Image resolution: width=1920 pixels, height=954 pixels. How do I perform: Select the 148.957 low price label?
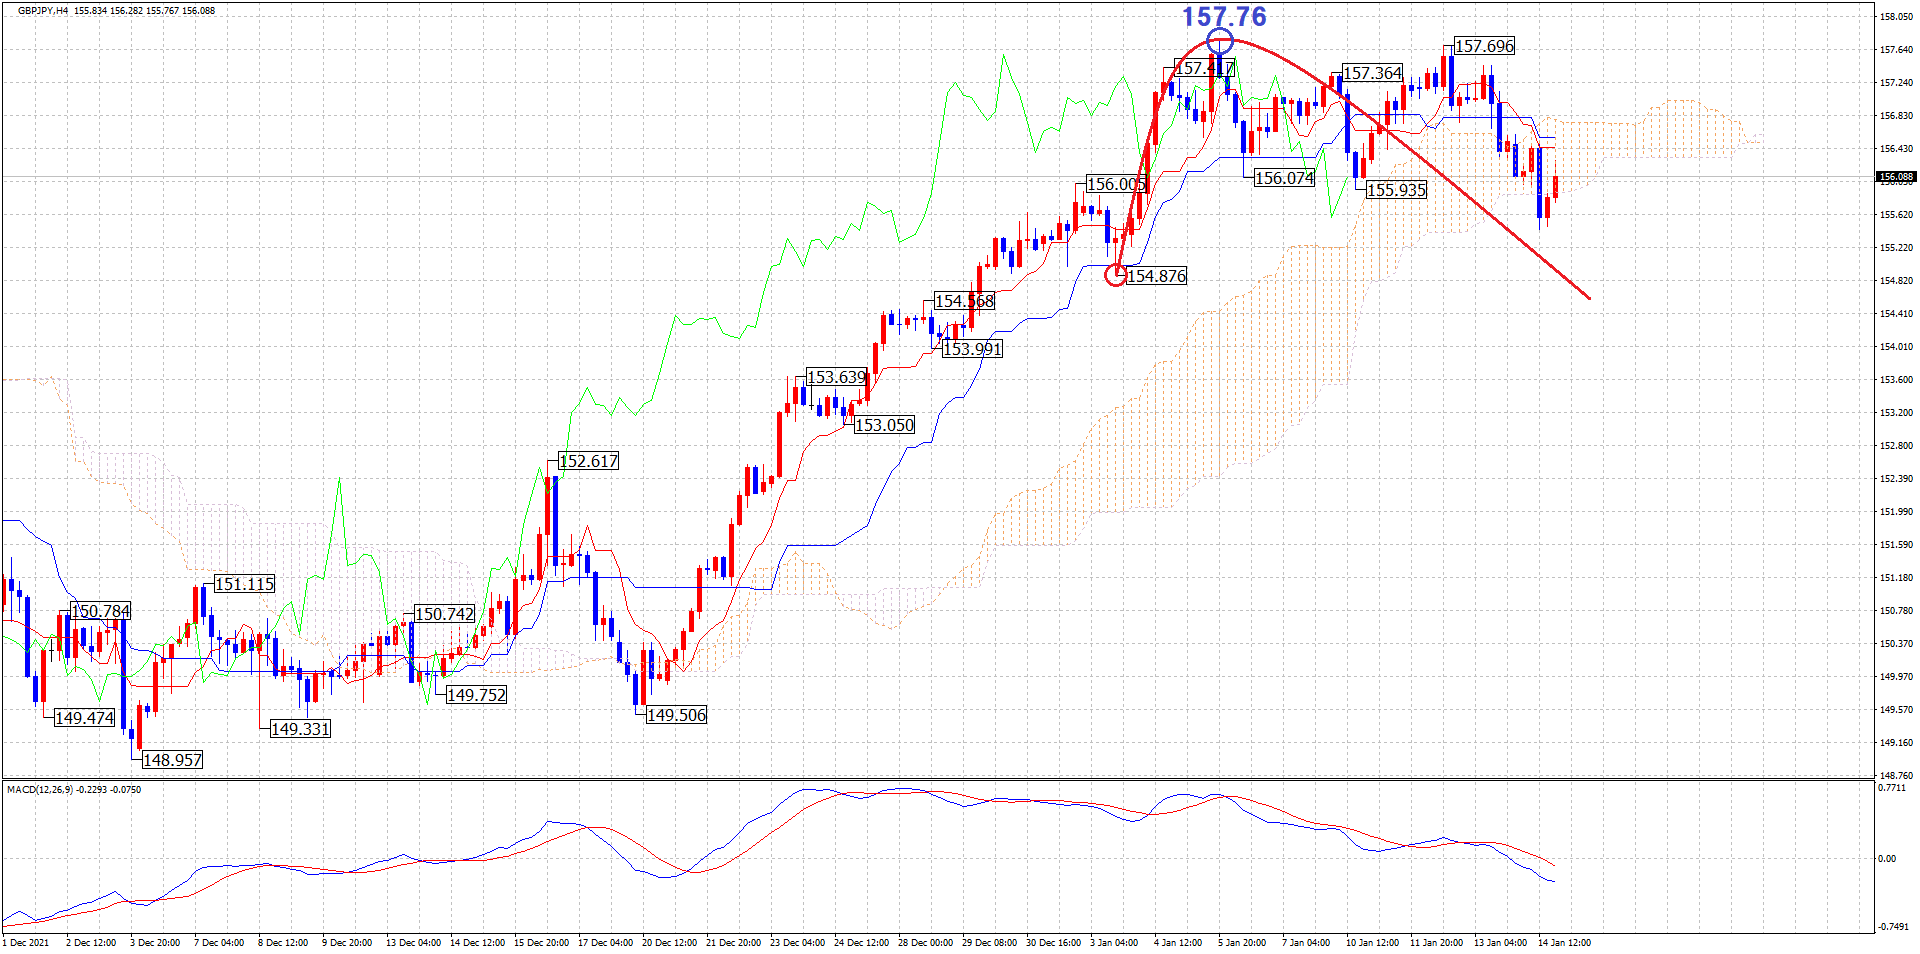click(x=172, y=760)
